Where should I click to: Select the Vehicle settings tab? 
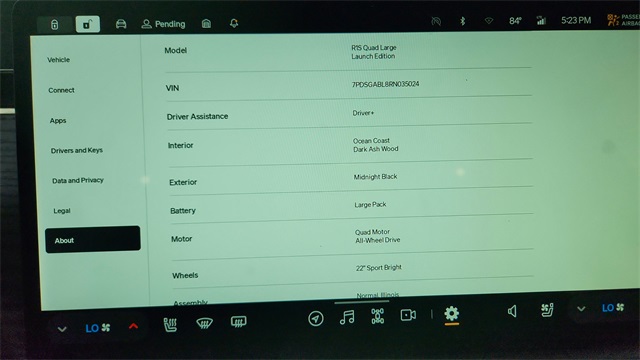coord(58,60)
